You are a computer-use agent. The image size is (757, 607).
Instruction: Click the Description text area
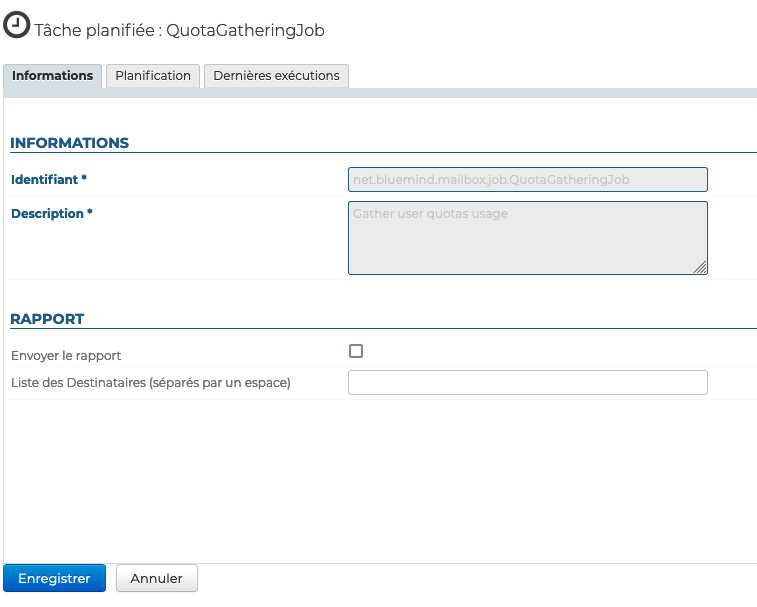[x=527, y=238]
